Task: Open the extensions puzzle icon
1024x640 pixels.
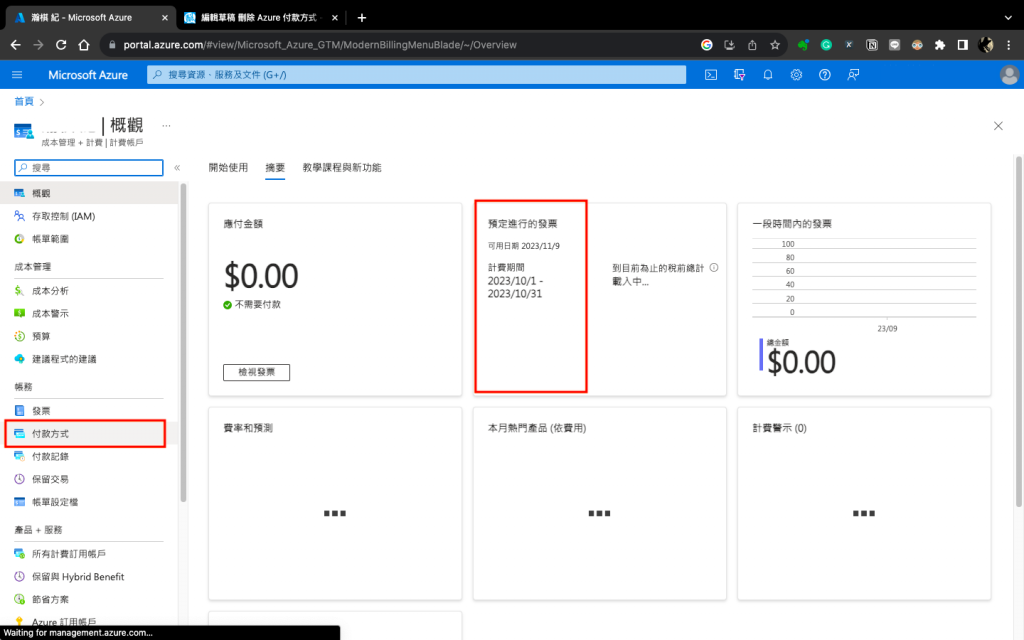Action: click(940, 45)
